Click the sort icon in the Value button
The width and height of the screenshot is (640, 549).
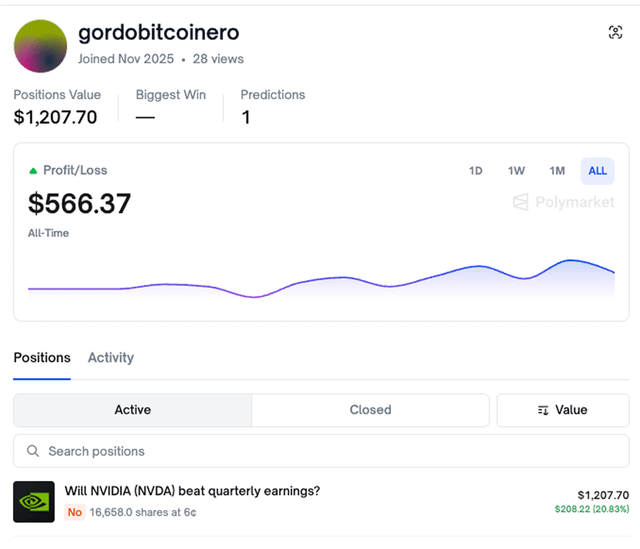point(543,410)
